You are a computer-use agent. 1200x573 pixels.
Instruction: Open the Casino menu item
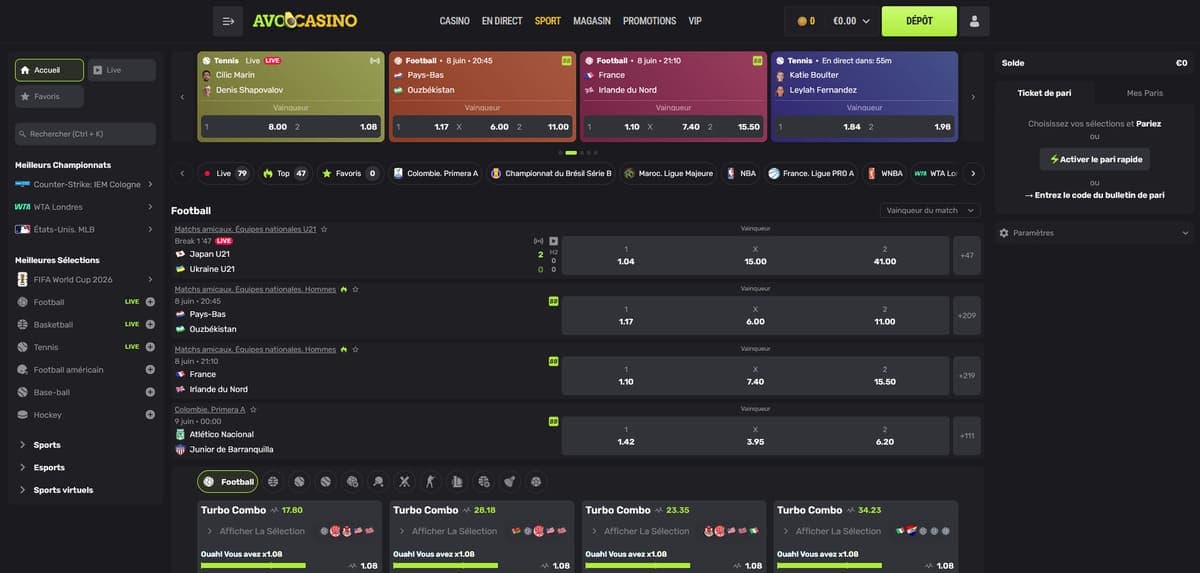[x=455, y=21]
